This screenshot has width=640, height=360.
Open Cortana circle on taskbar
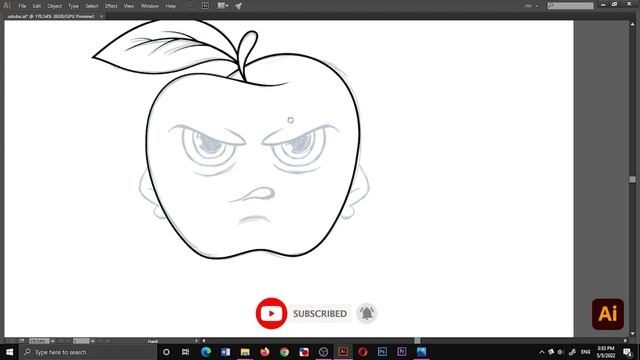166,352
